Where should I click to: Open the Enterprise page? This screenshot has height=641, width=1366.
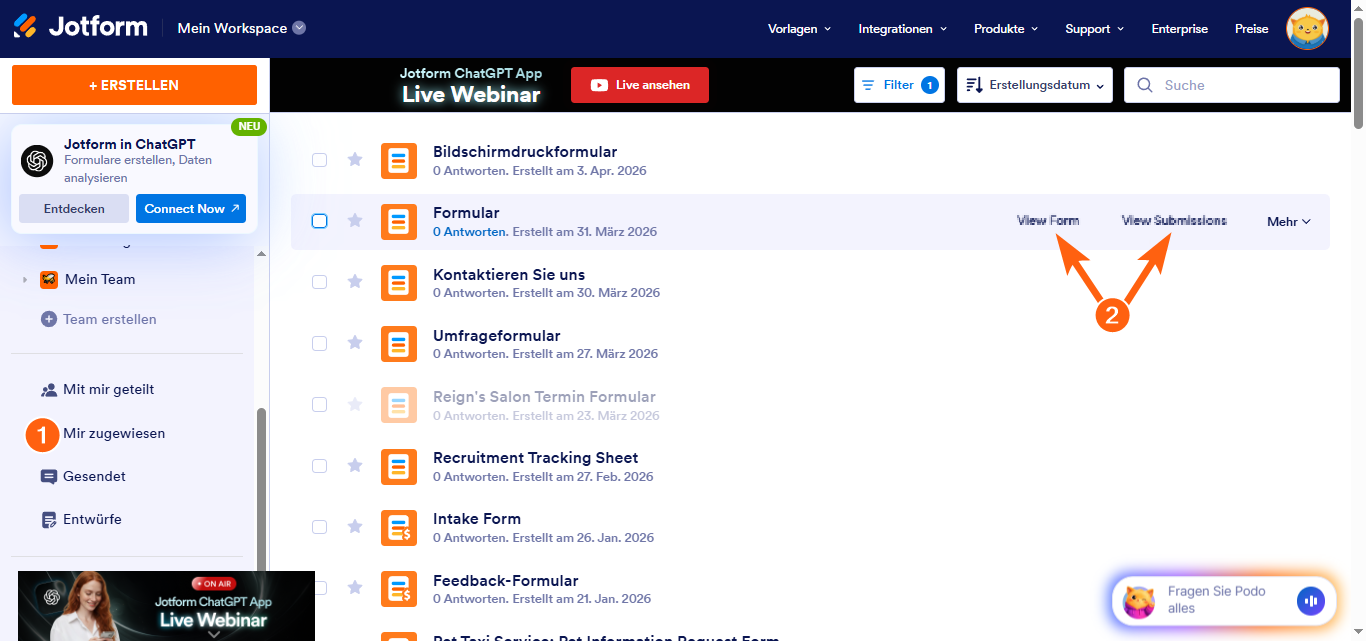click(1180, 29)
